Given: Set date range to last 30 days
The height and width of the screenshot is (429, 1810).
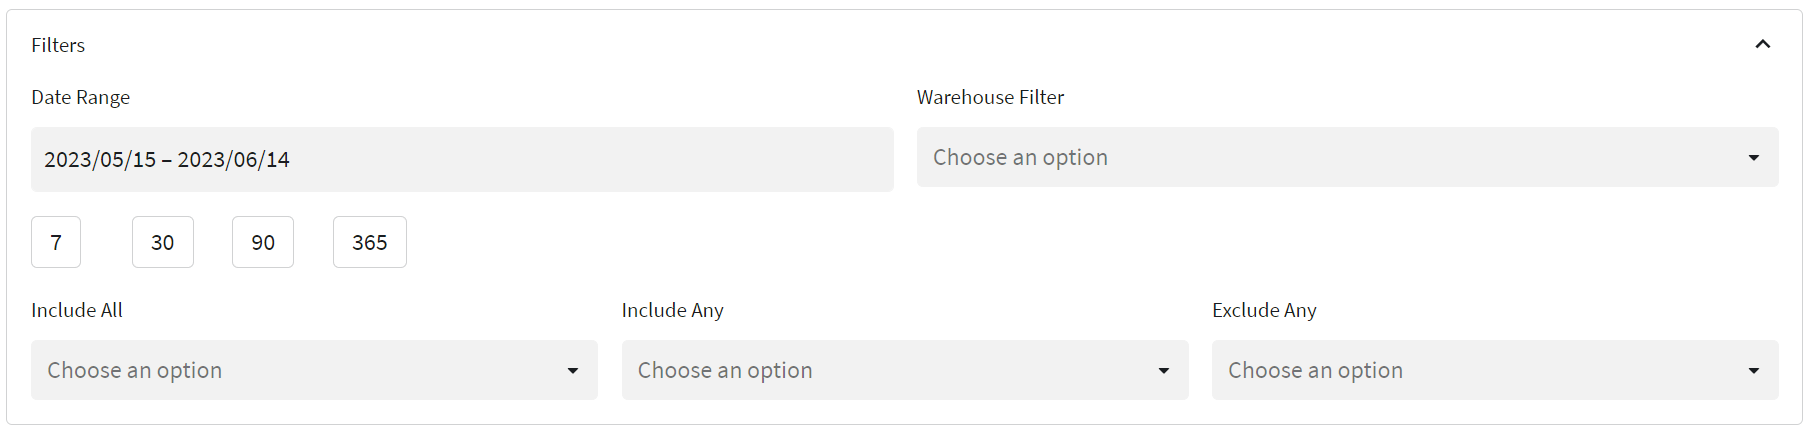Looking at the screenshot, I should 163,242.
